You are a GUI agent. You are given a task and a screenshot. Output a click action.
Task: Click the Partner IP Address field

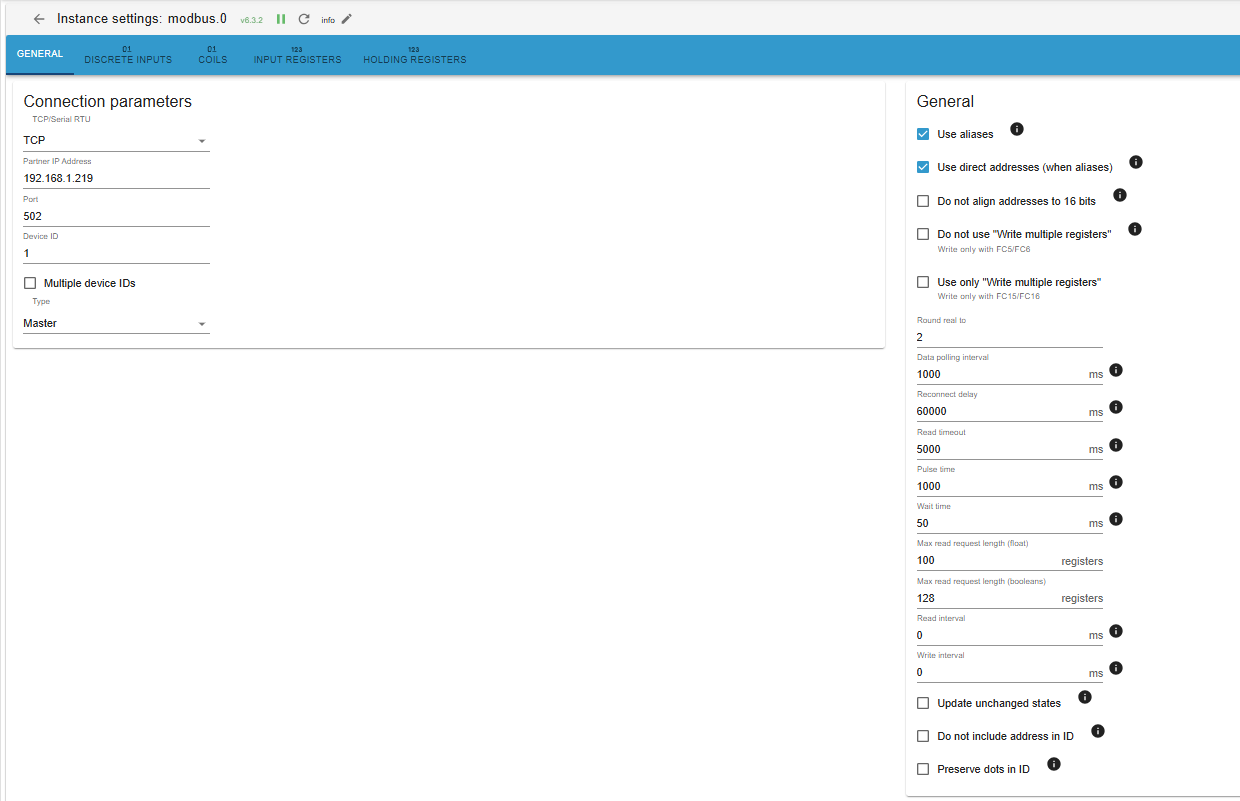coord(116,179)
